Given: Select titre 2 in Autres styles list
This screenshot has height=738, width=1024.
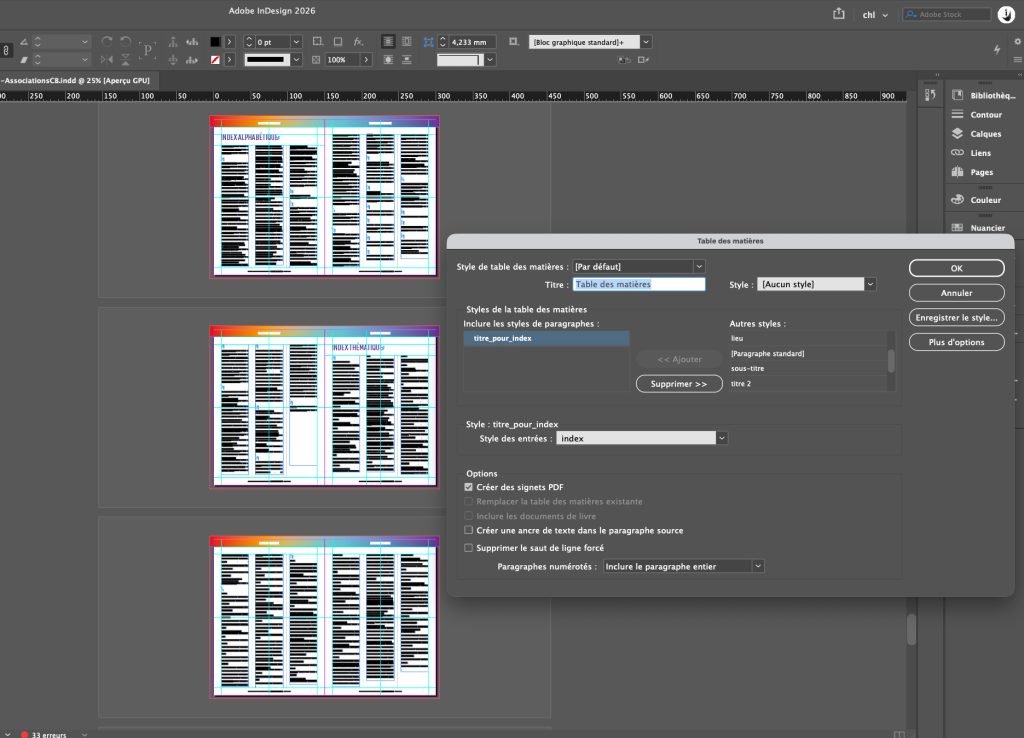Looking at the screenshot, I should [807, 383].
